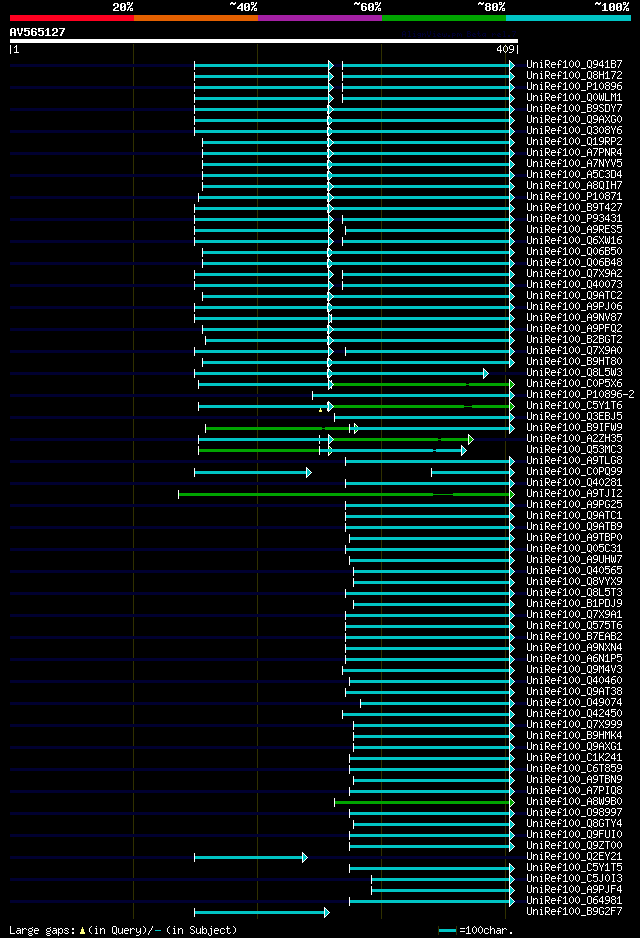Open hit UniRef100_Q941B7

point(574,65)
